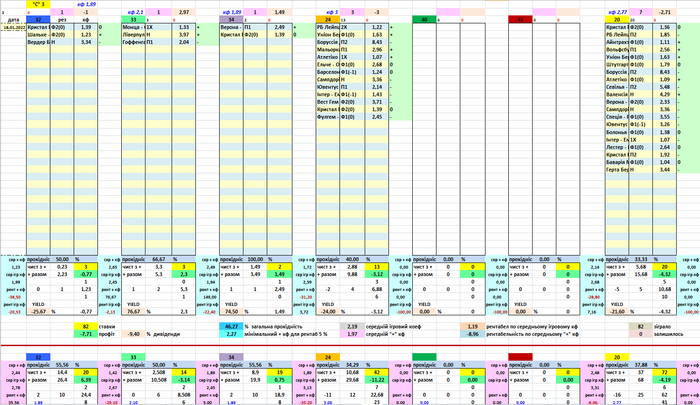Click the кф 2,77 header cell
Viewport: 700px width, 405px height.
coord(617,12)
